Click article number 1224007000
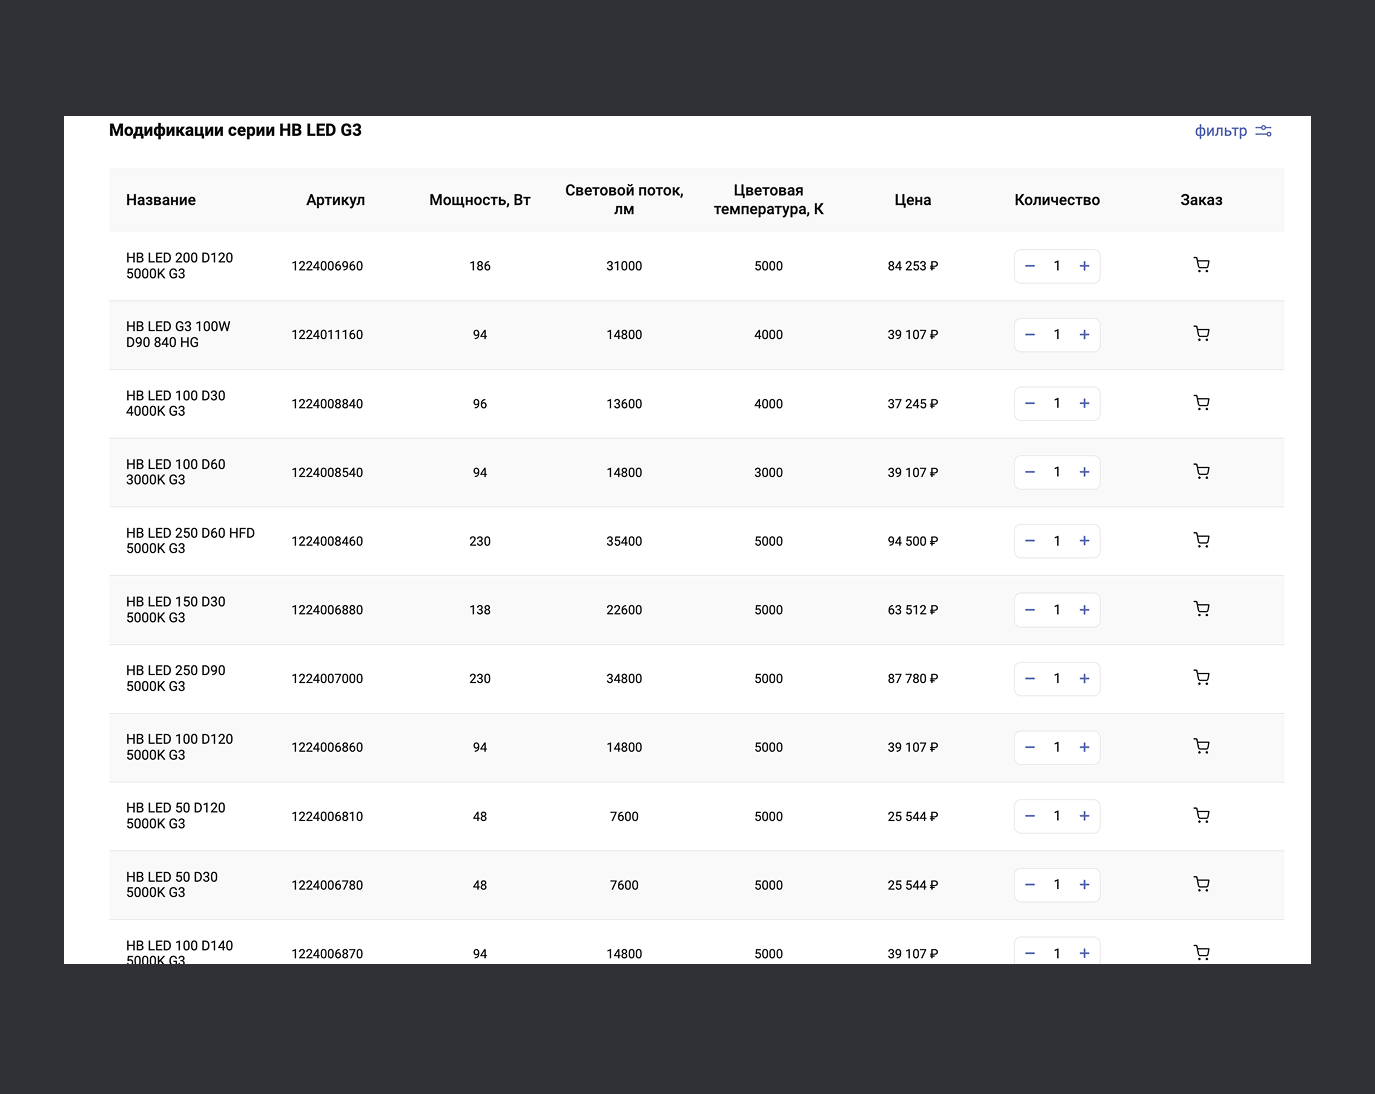Screen dimensions: 1375x1094 click(x=327, y=679)
